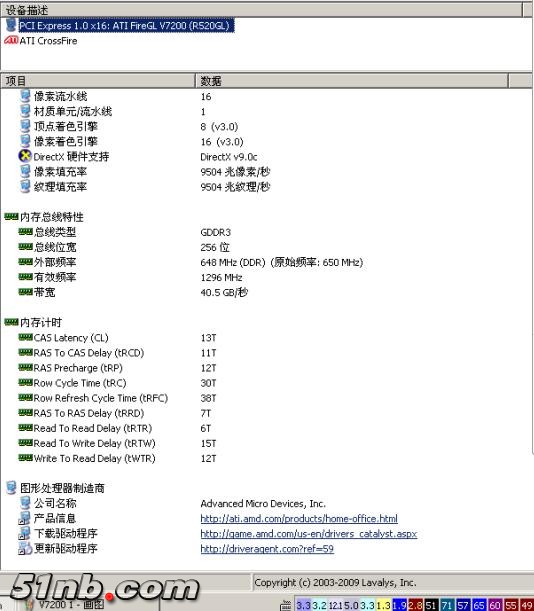Click the red tray sensor icon showing 2.8

click(x=416, y=605)
